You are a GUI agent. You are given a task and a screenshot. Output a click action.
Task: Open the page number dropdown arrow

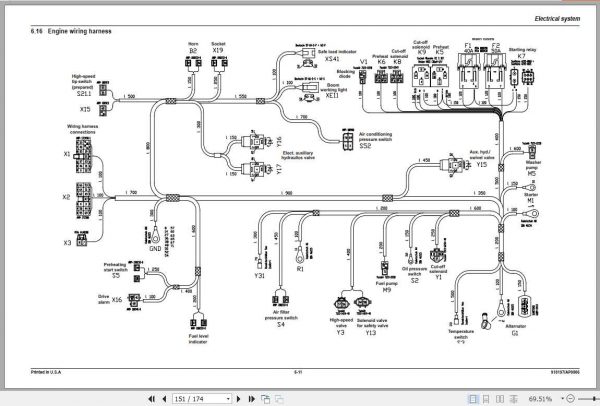[228, 399]
